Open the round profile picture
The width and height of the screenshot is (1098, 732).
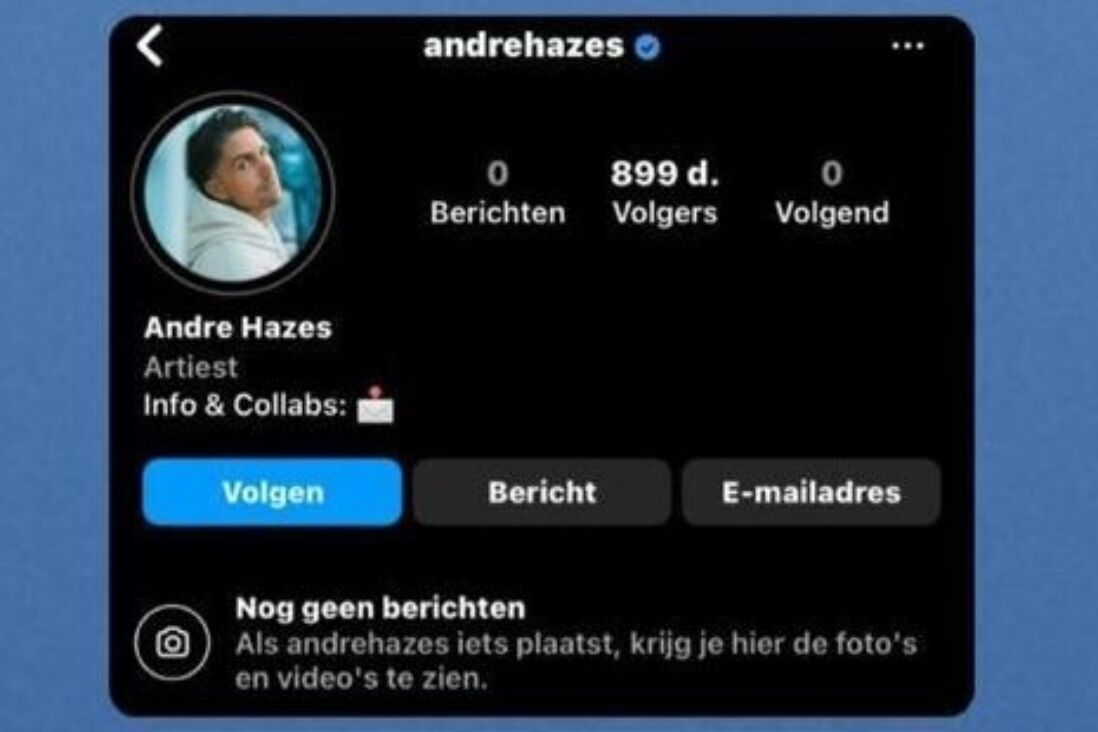click(232, 193)
